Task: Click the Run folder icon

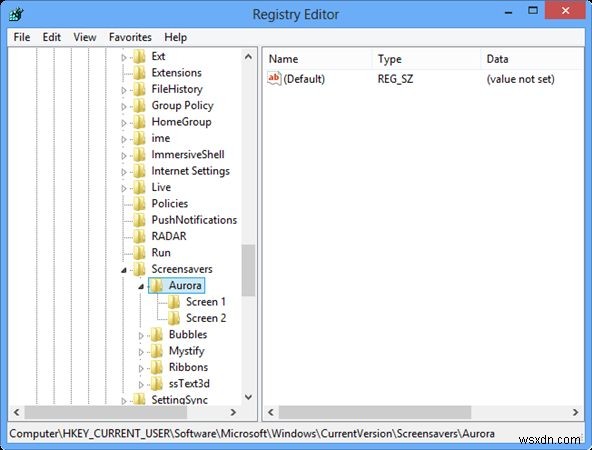Action: point(139,253)
